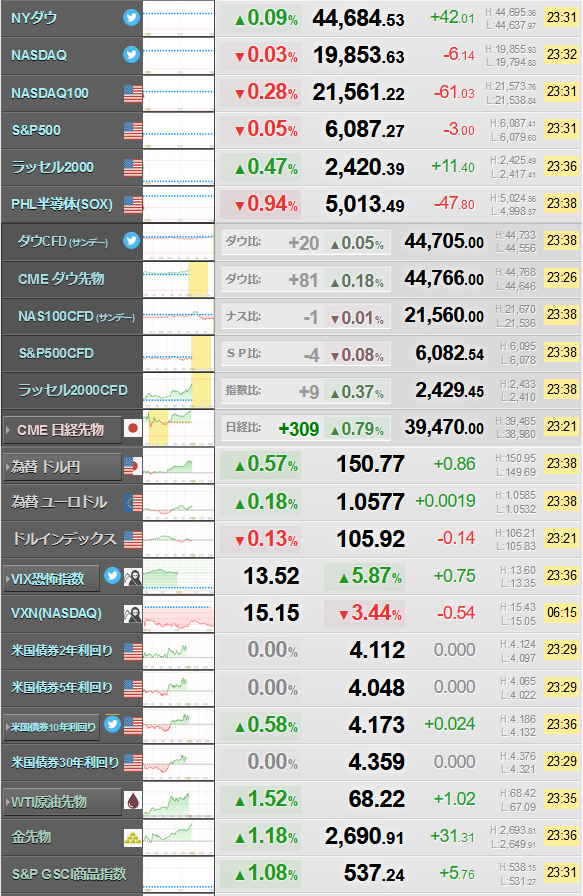Viewport: 583px width, 896px height.
Task: Click the oil drop icon beside WTI原油先物
Action: [x=133, y=801]
